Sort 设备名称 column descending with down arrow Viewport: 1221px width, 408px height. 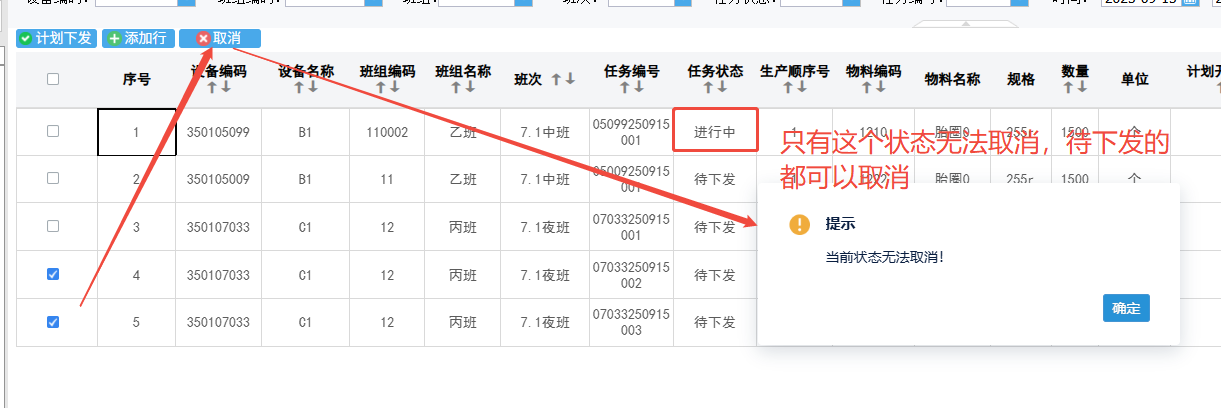[313, 88]
